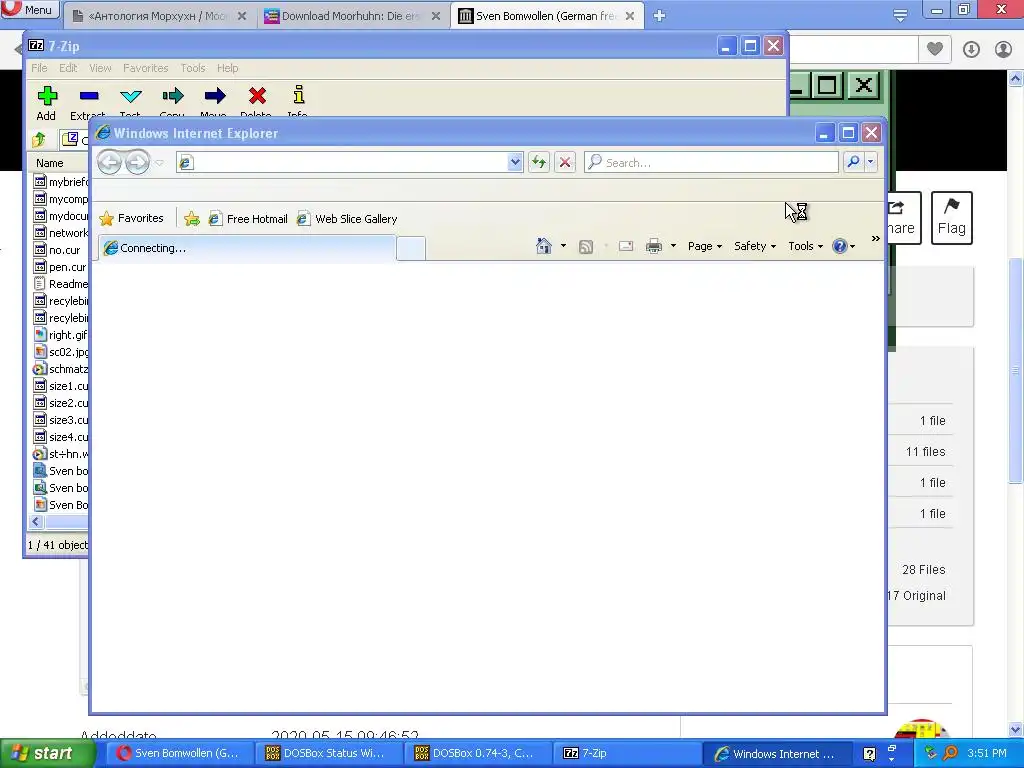Viewport: 1024px width, 768px height.
Task: Click the Flag button on webpage
Action: point(952,218)
